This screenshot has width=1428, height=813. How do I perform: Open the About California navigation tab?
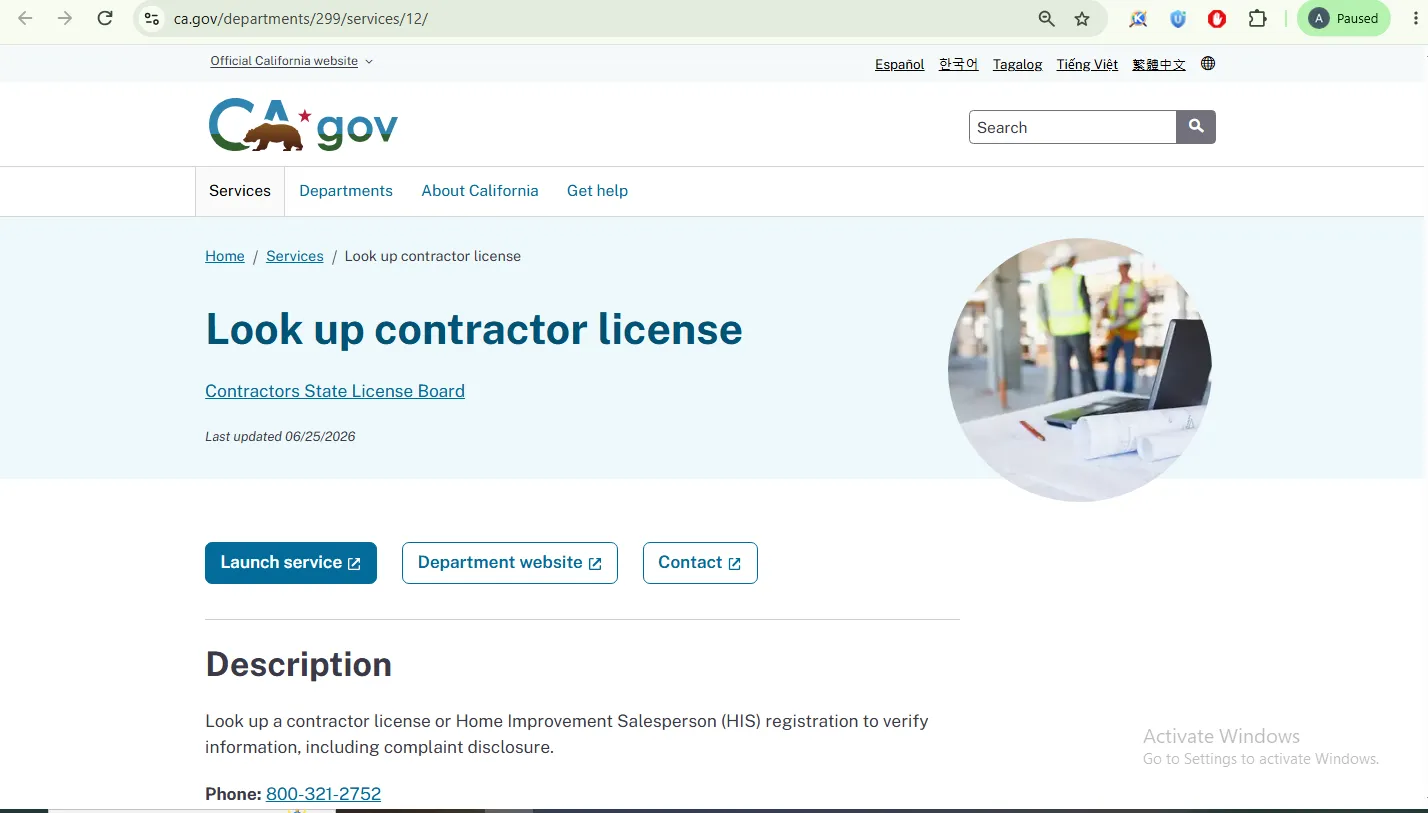coord(480,191)
